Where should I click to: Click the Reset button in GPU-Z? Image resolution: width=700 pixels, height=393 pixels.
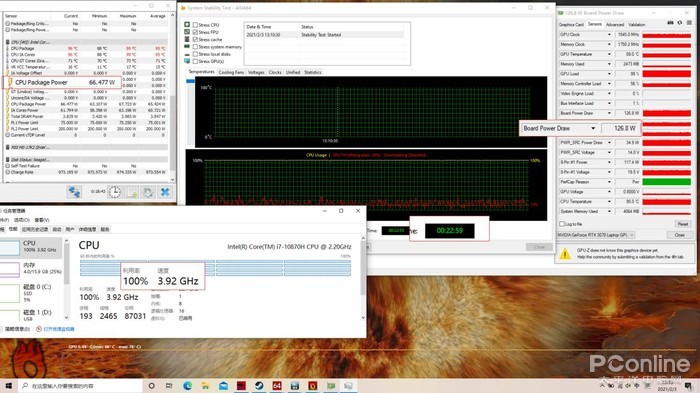[683, 224]
